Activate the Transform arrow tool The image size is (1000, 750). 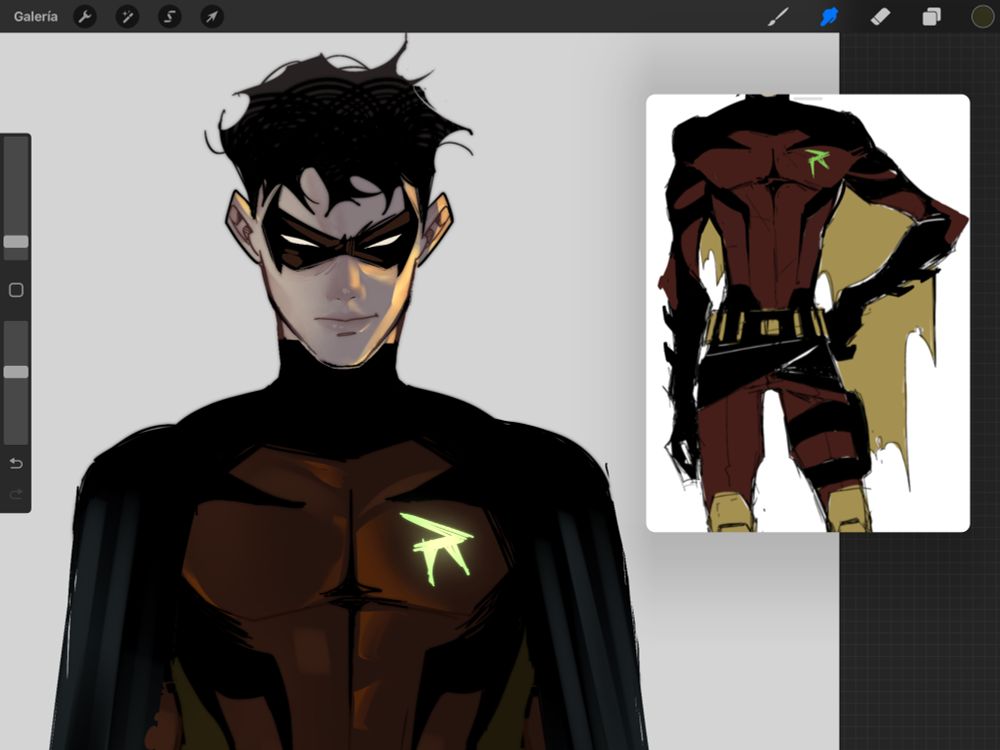click(212, 17)
